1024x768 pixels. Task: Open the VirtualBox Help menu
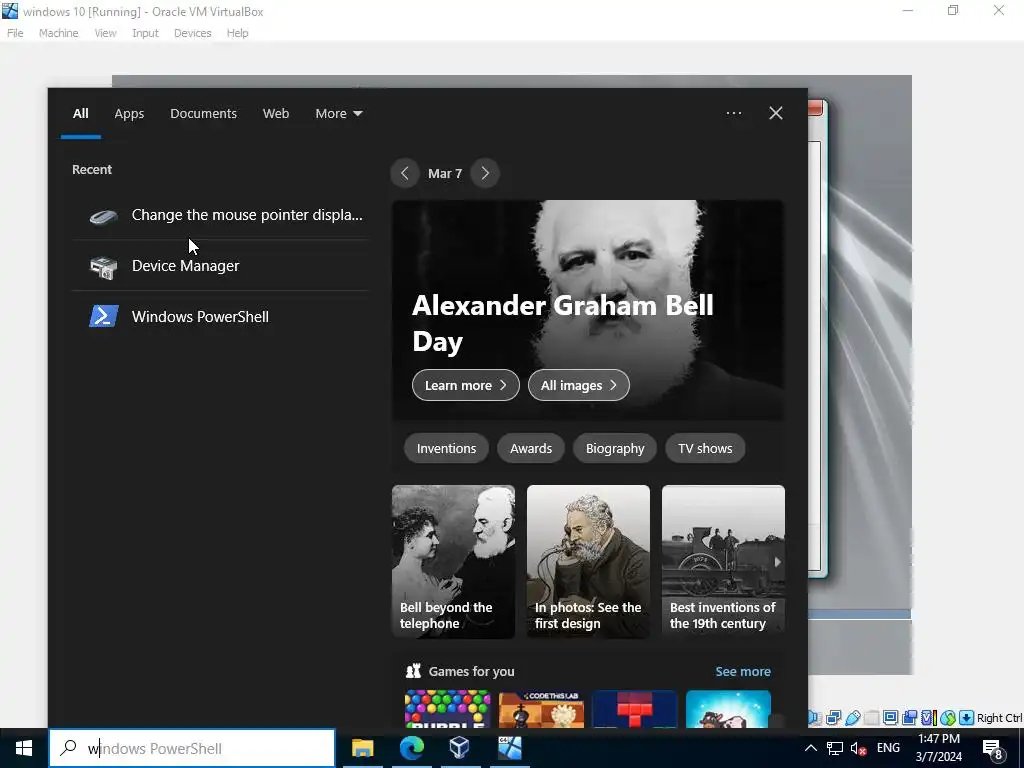click(x=238, y=33)
